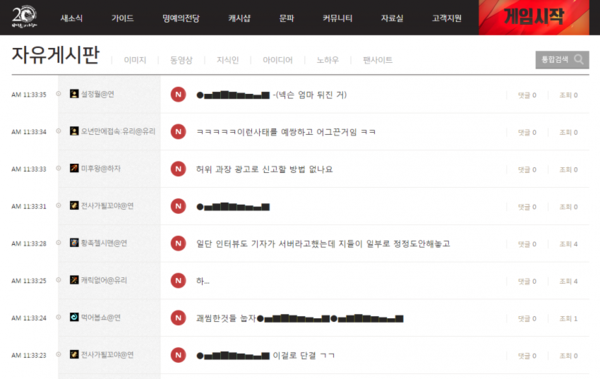Click 댓글 0 in the 미후왕@하자 row
Image resolution: width=600 pixels, height=379 pixels.
(527, 170)
